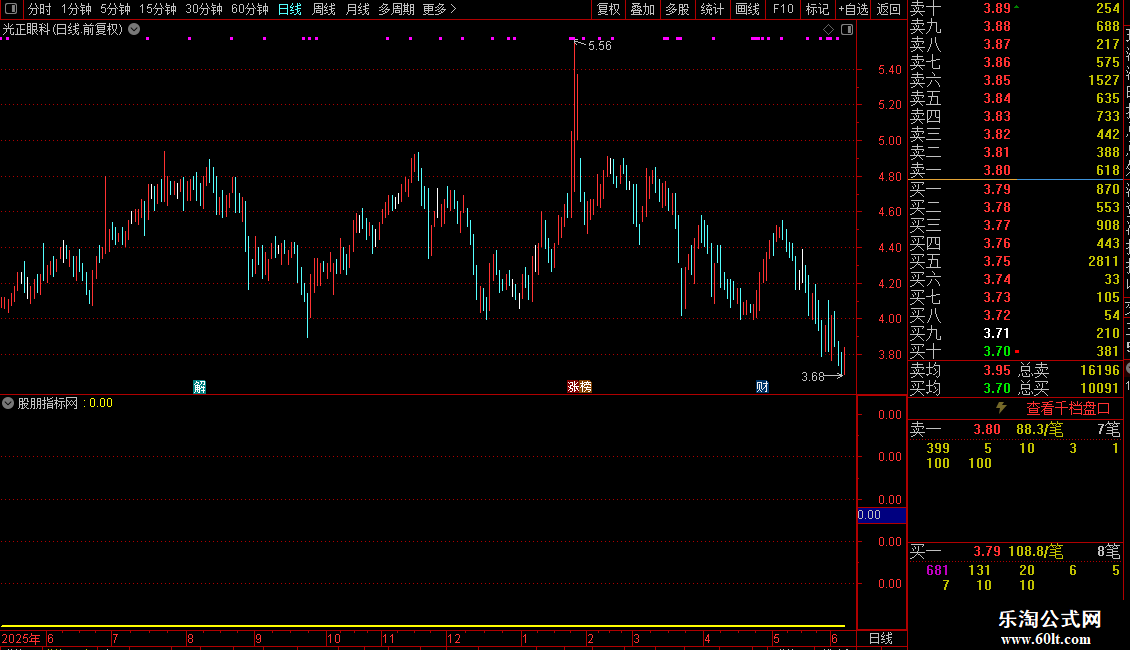Activate the 画线 drawing tool
1130x650 pixels.
tap(747, 9)
